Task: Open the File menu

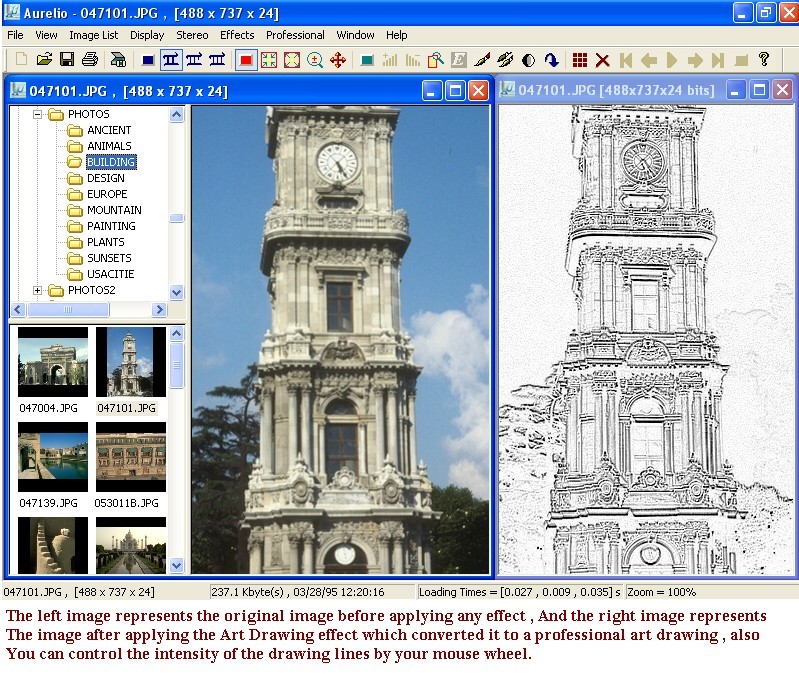Action: [x=15, y=35]
